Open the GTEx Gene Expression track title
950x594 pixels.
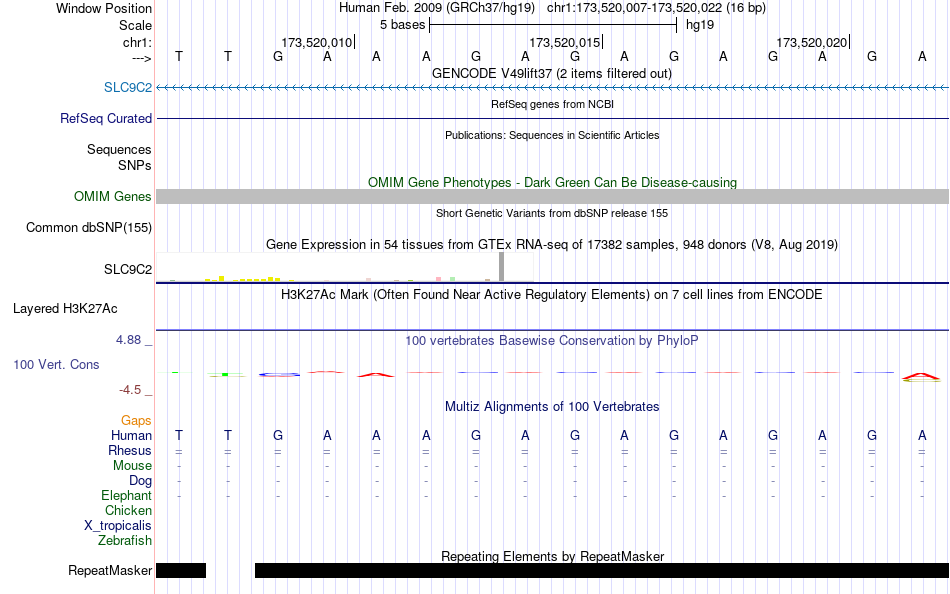tap(552, 244)
